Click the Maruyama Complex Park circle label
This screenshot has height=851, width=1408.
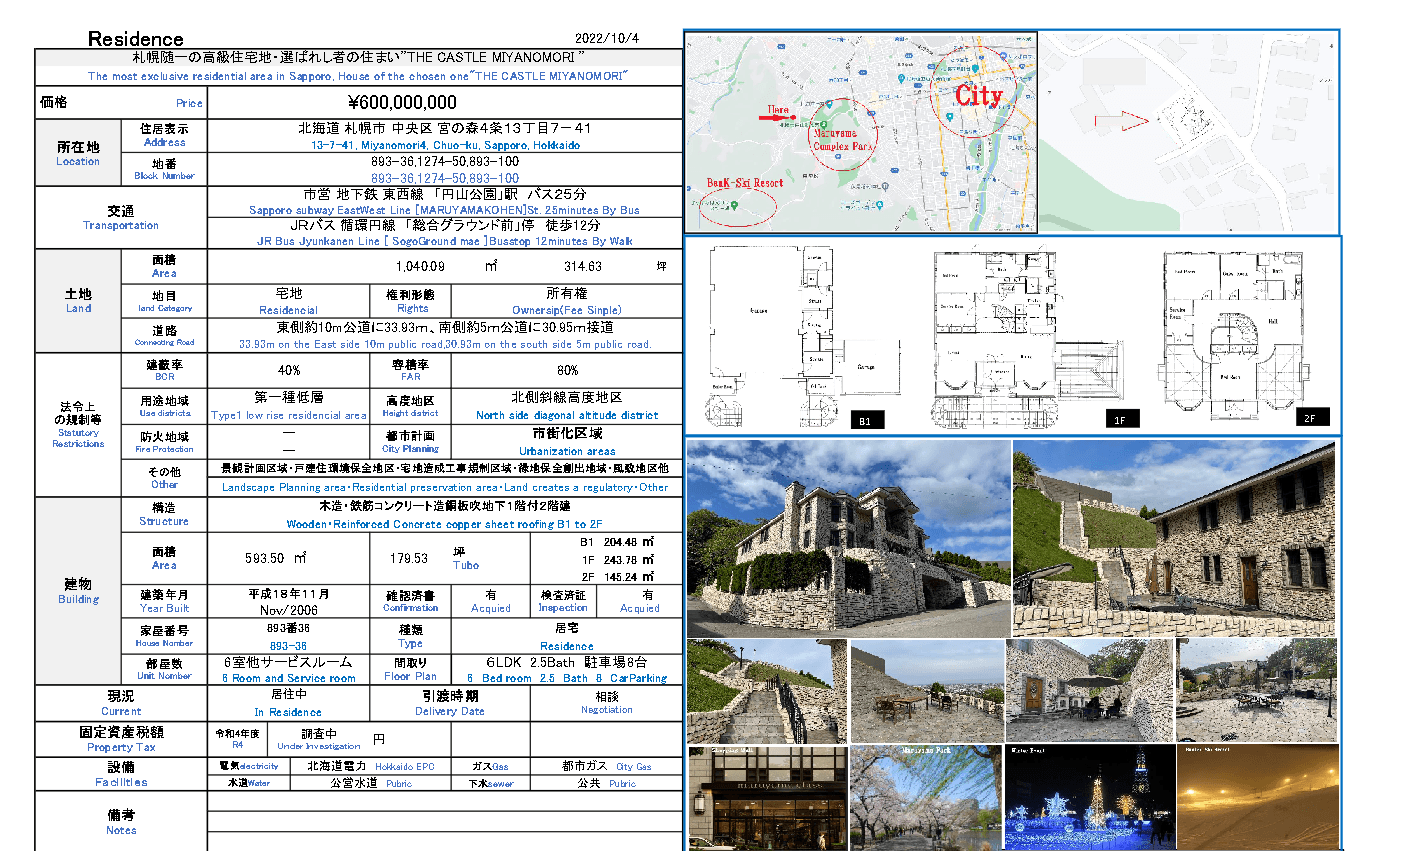[x=843, y=139]
